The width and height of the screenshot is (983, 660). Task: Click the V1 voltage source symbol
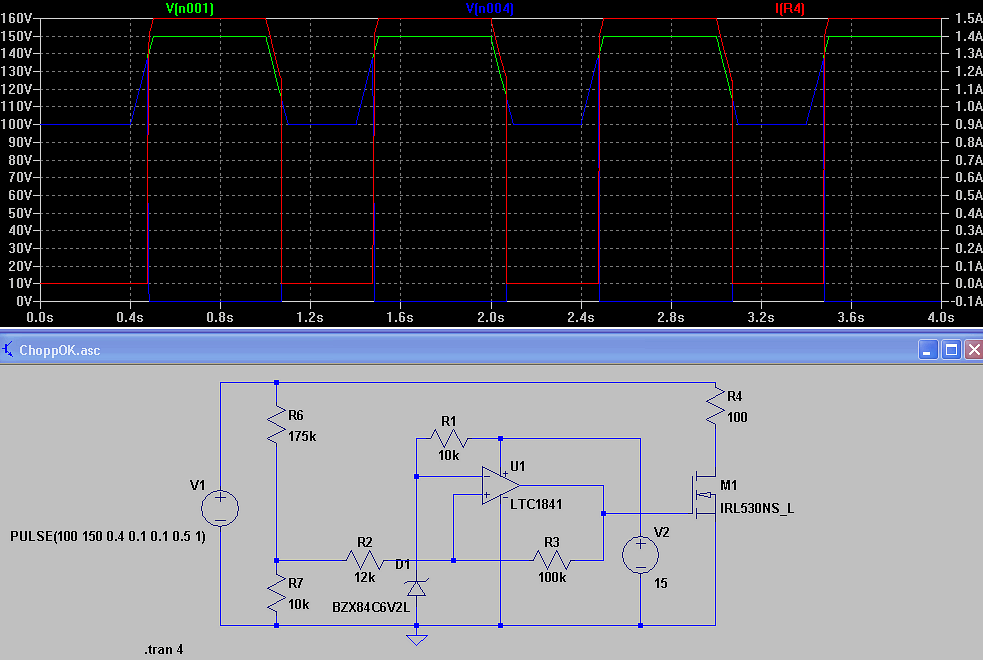[x=220, y=508]
